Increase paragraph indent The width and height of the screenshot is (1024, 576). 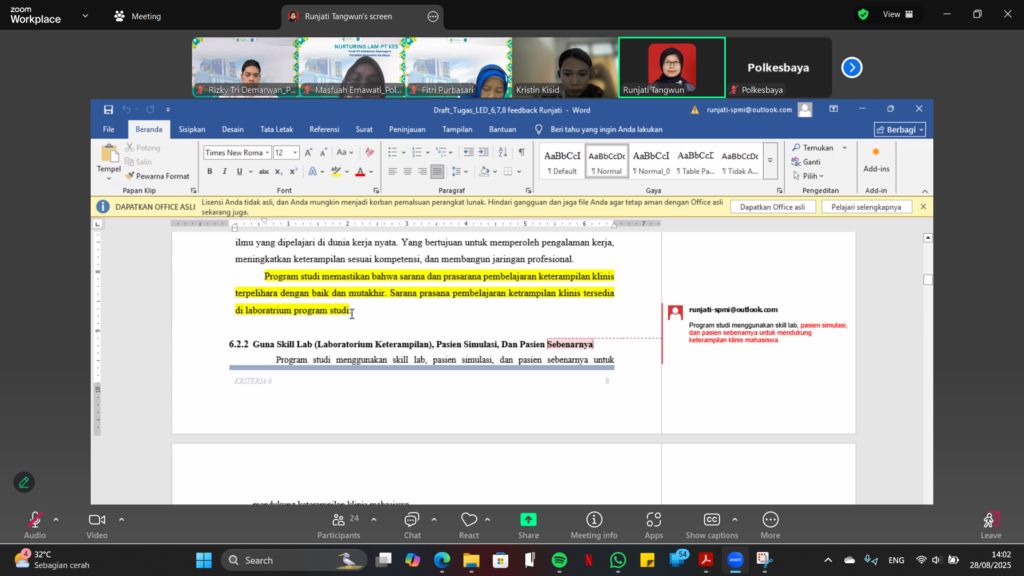(x=483, y=152)
